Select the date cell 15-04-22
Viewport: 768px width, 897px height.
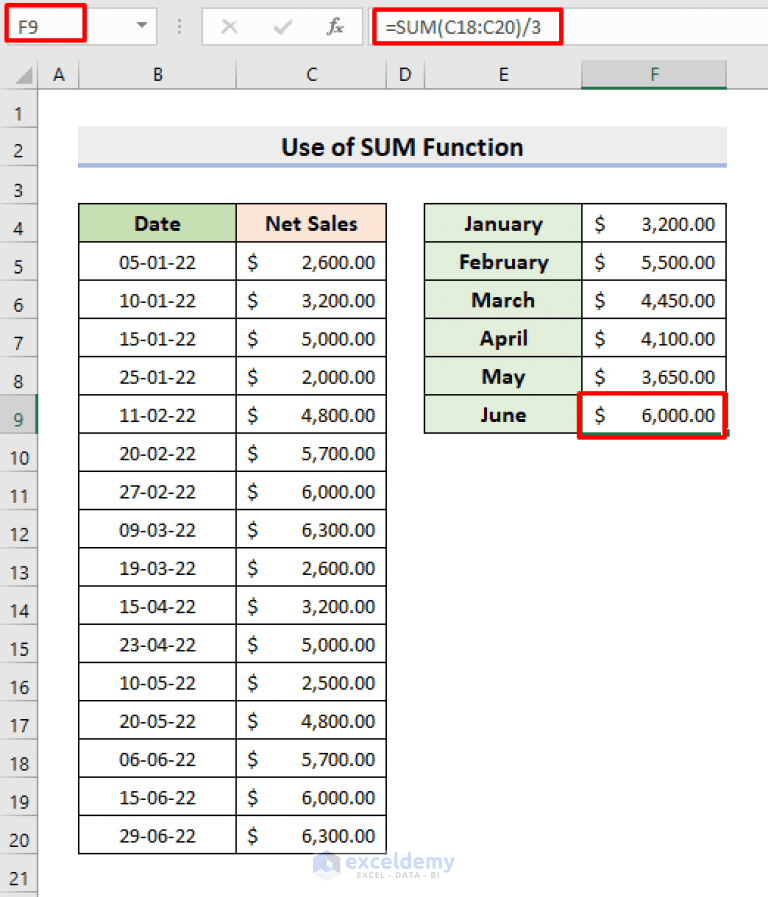click(x=157, y=606)
